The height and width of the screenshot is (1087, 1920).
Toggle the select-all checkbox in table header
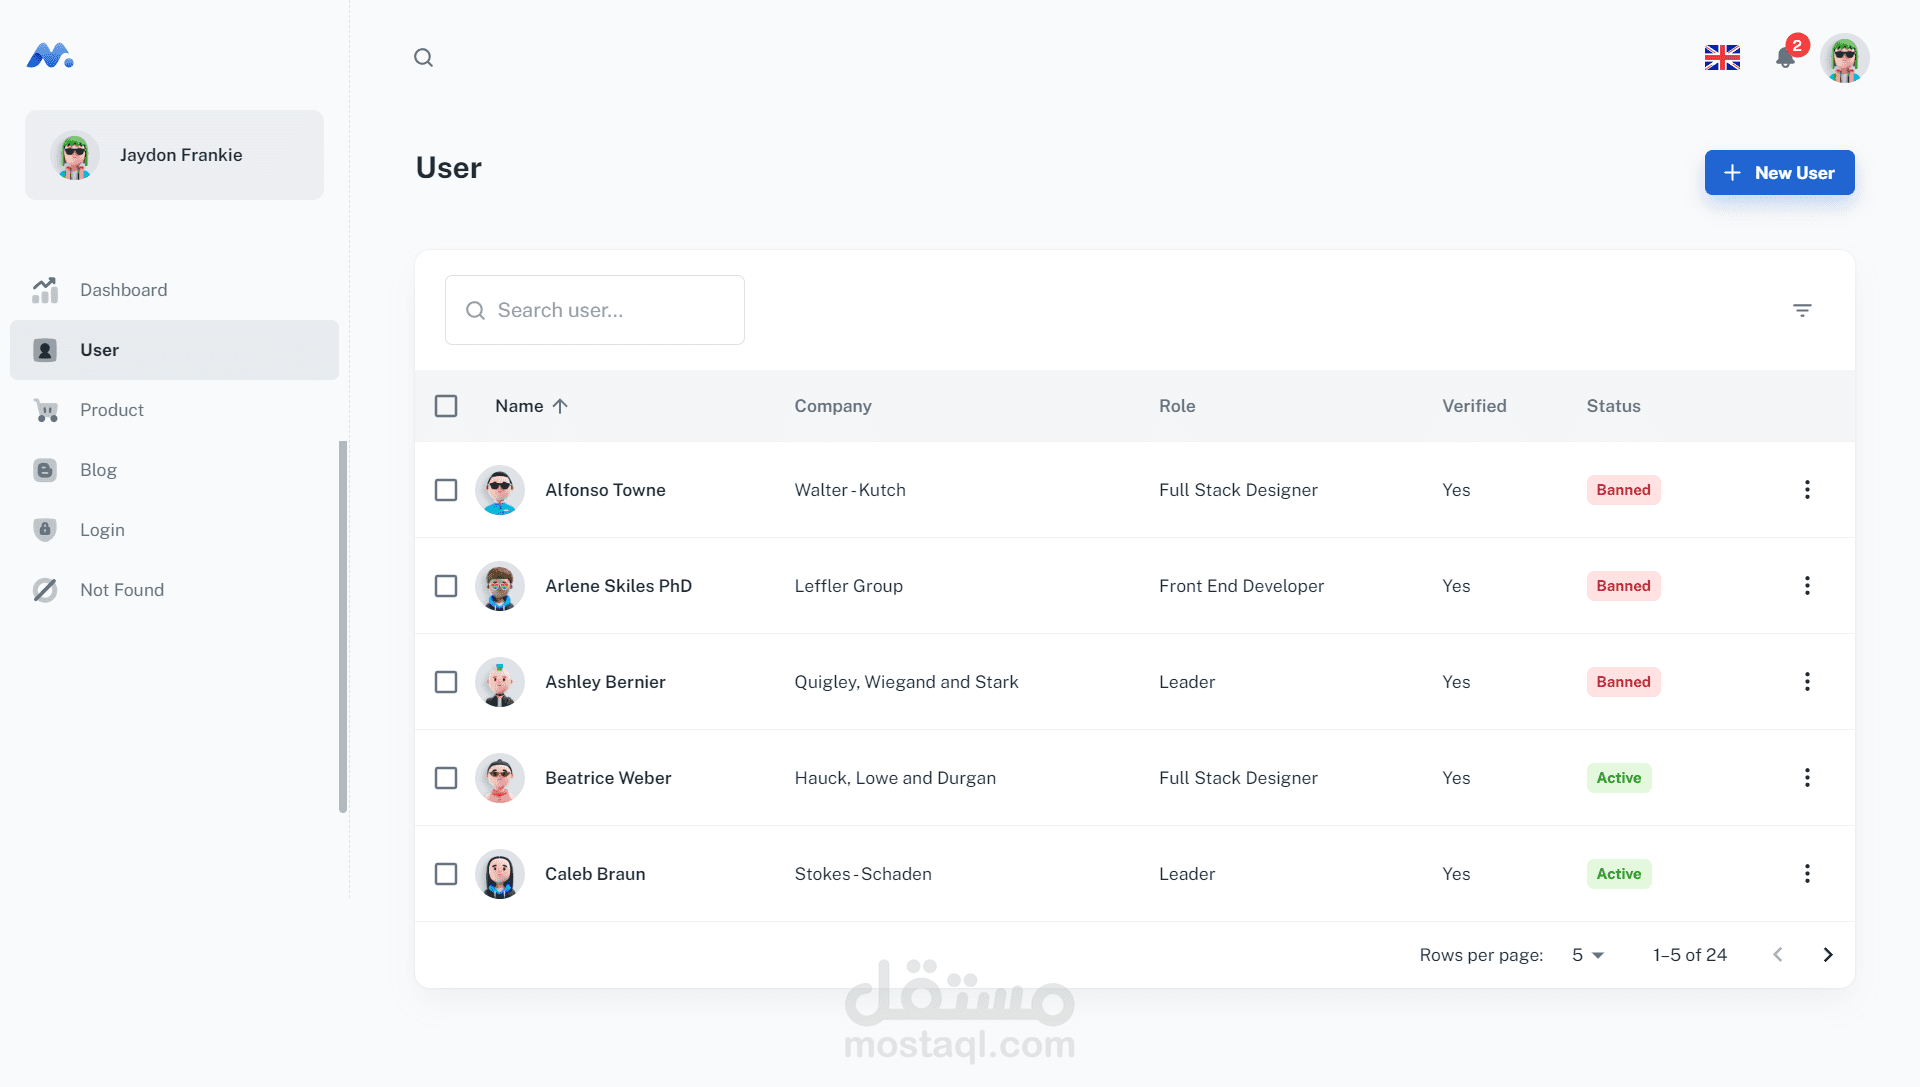pos(446,406)
